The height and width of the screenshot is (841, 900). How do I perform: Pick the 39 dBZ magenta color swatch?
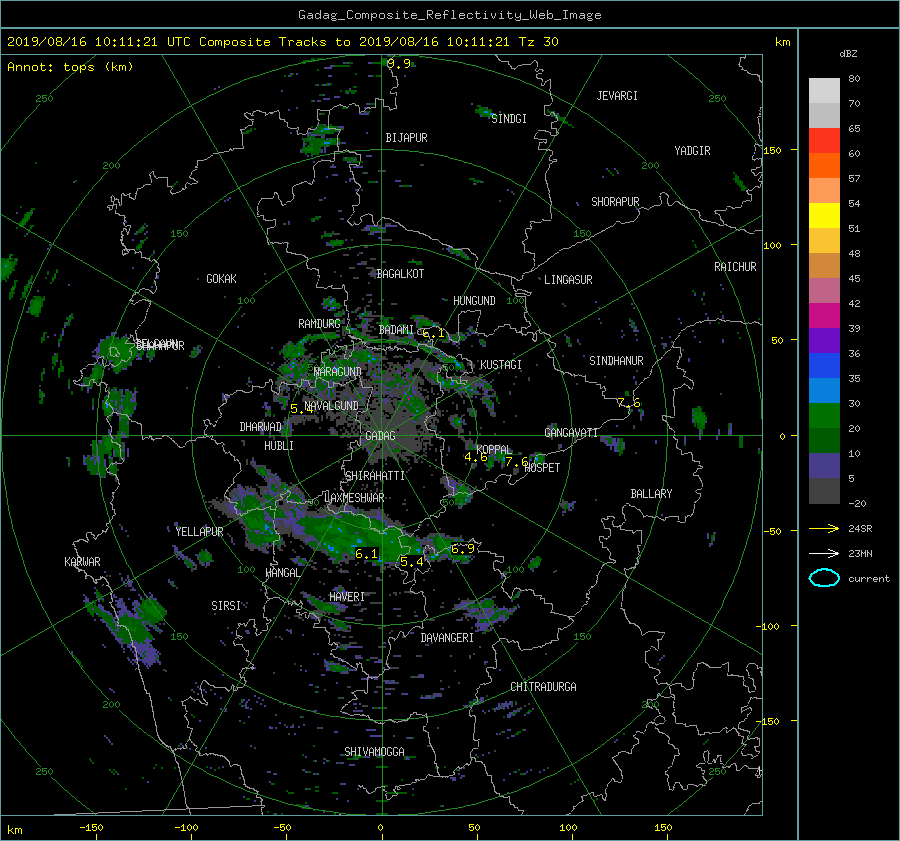tap(824, 315)
